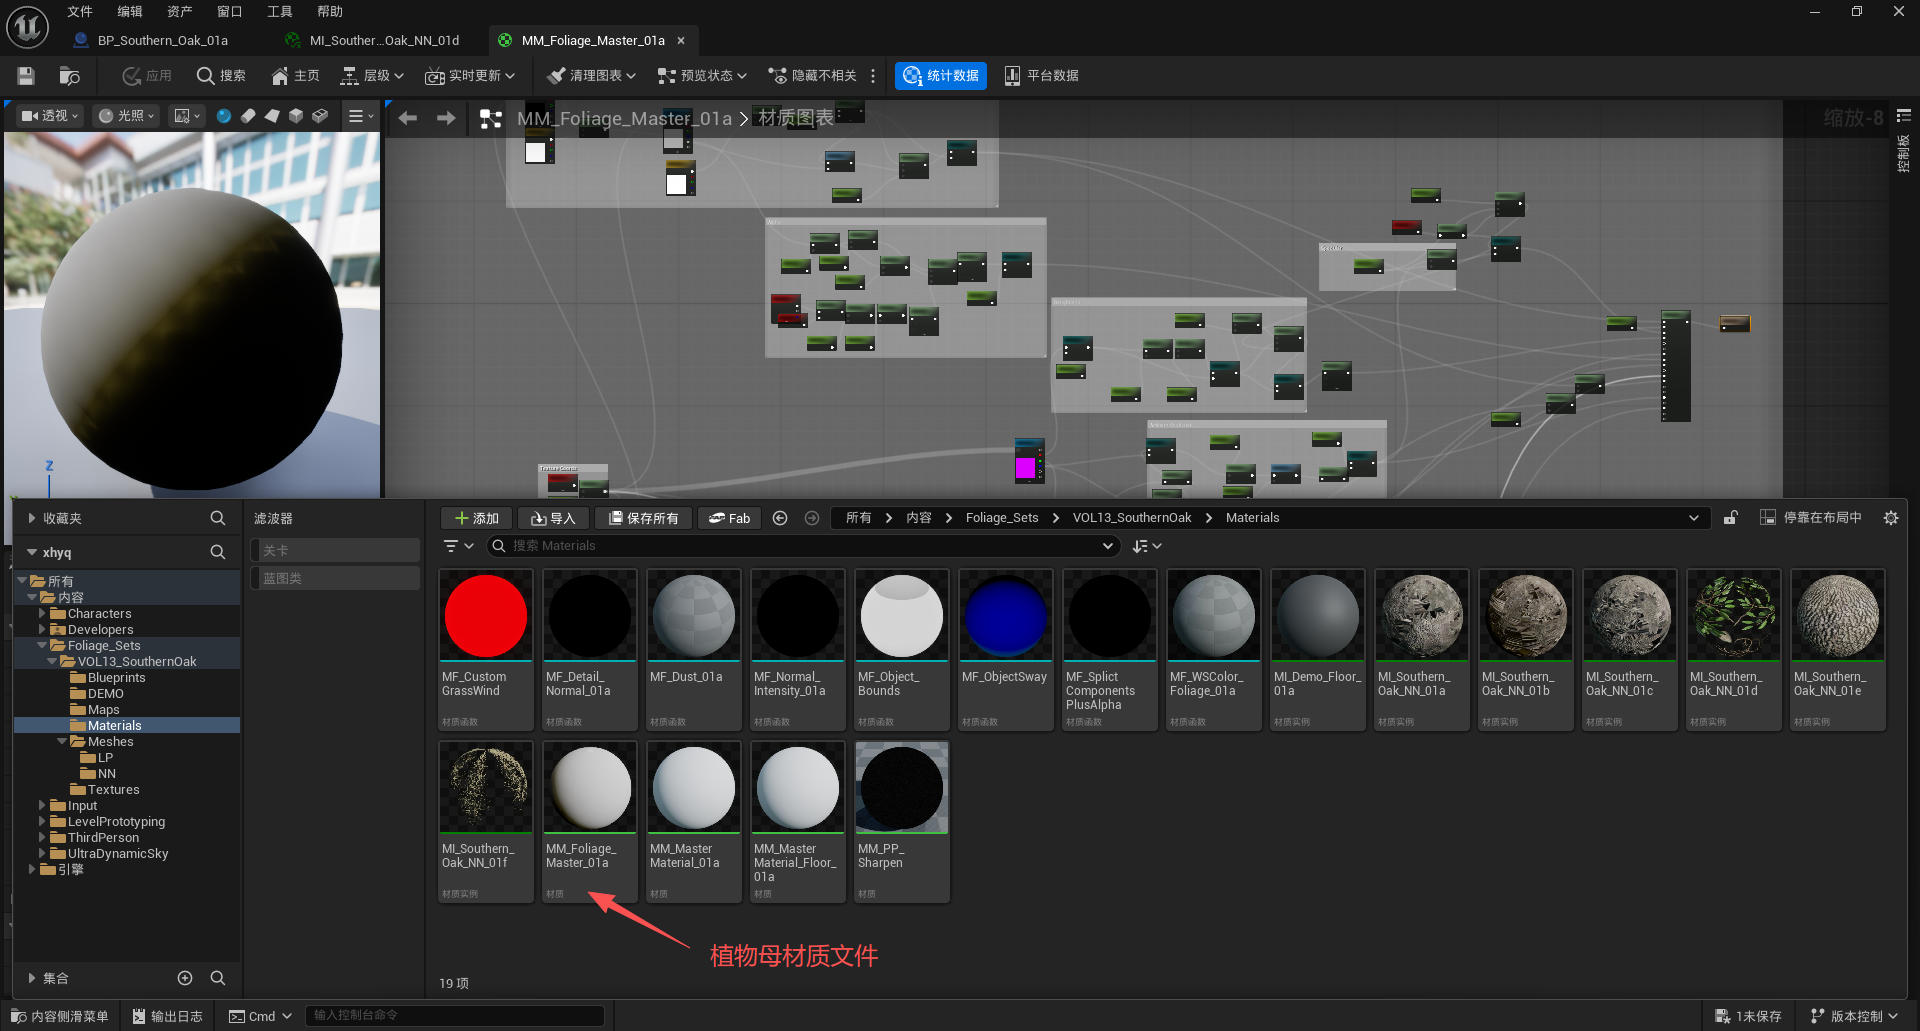Toggle 隐藏不相关 hide unrelated nodes
Screen dimensions: 1920x1031
coord(812,76)
